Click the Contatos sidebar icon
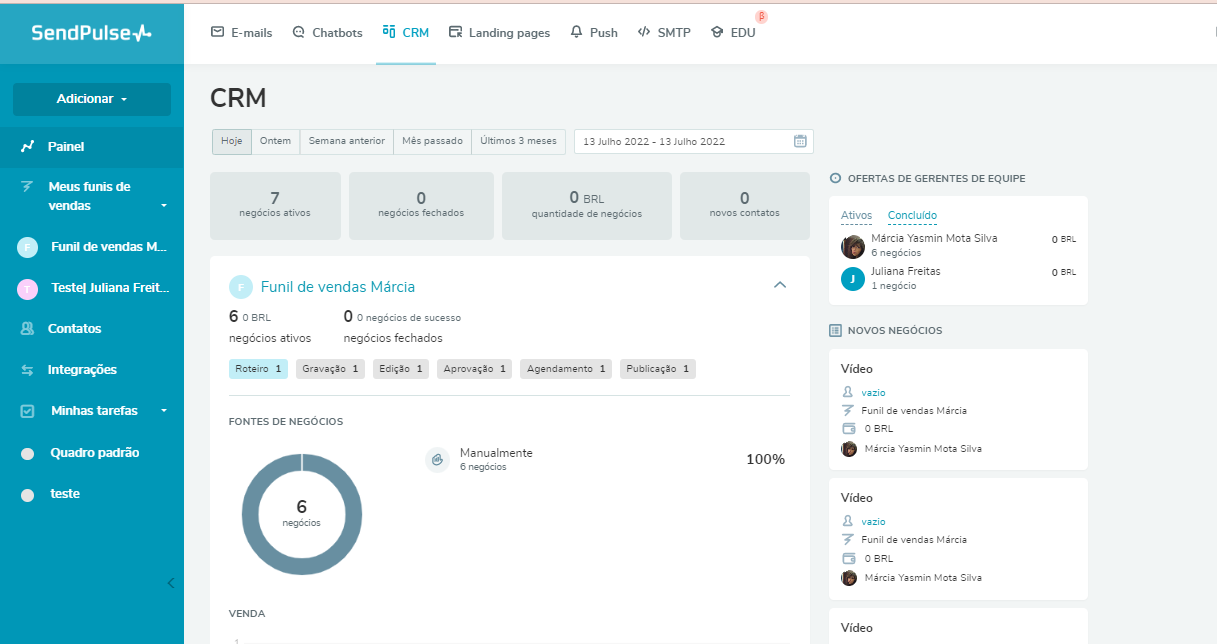 28,329
